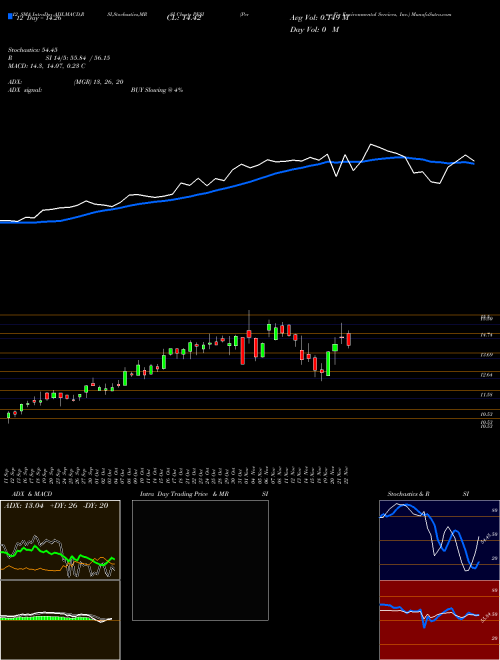The height and width of the screenshot is (660, 500).
Task: Click the 'ADX signal:' label
Action: (25, 90)
